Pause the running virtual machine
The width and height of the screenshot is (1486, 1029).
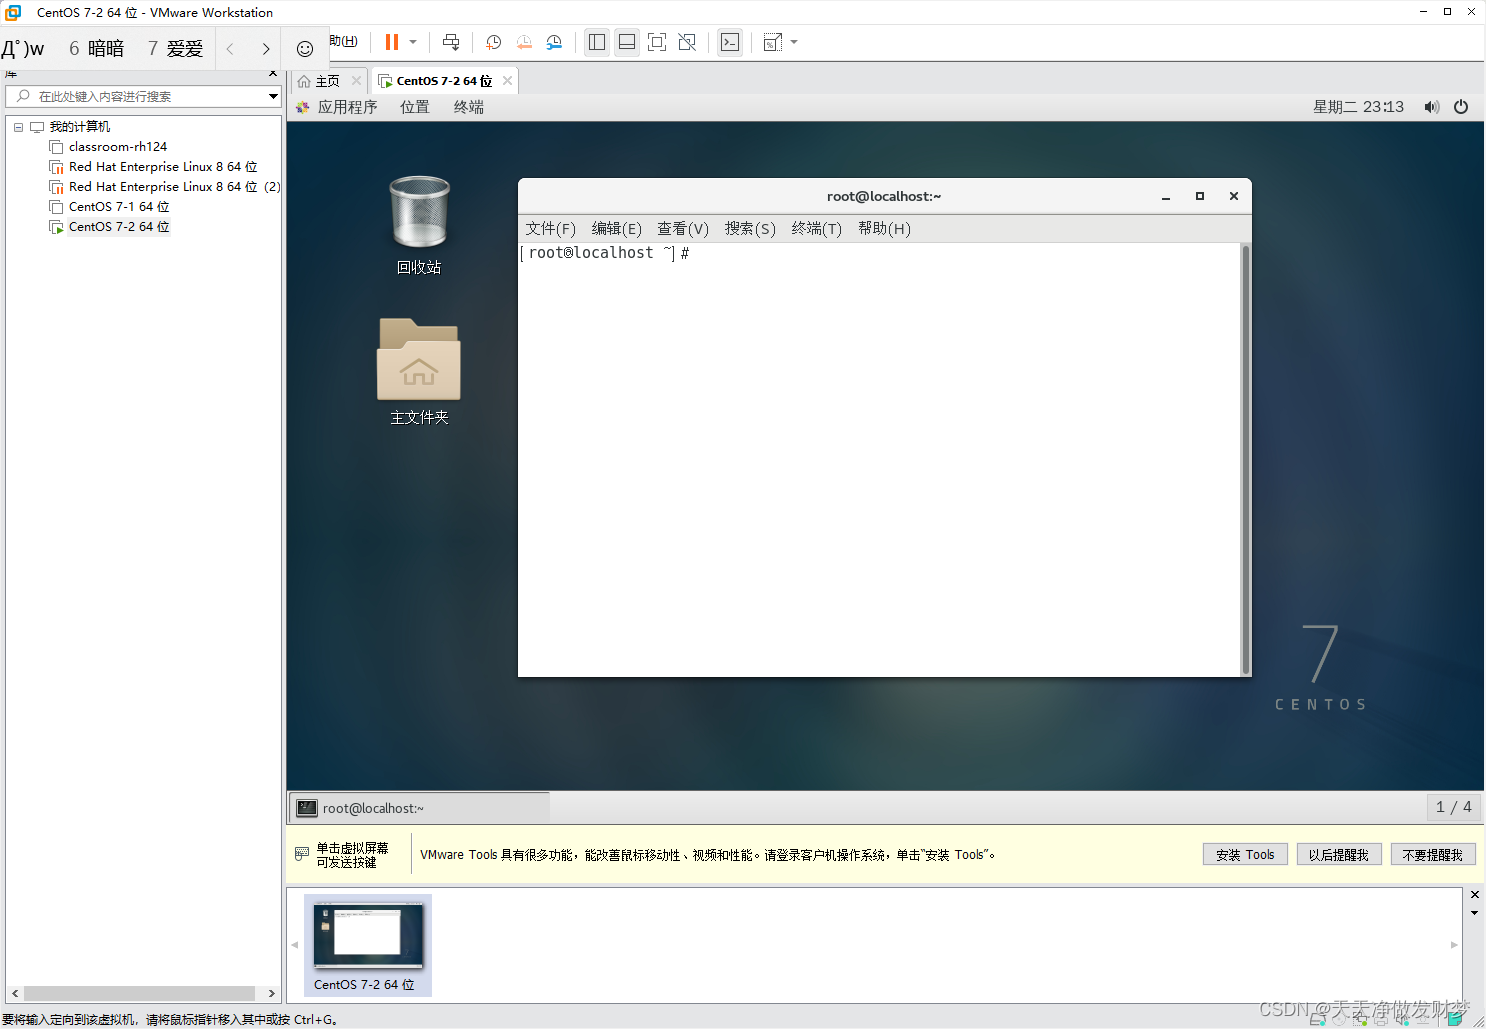[392, 42]
